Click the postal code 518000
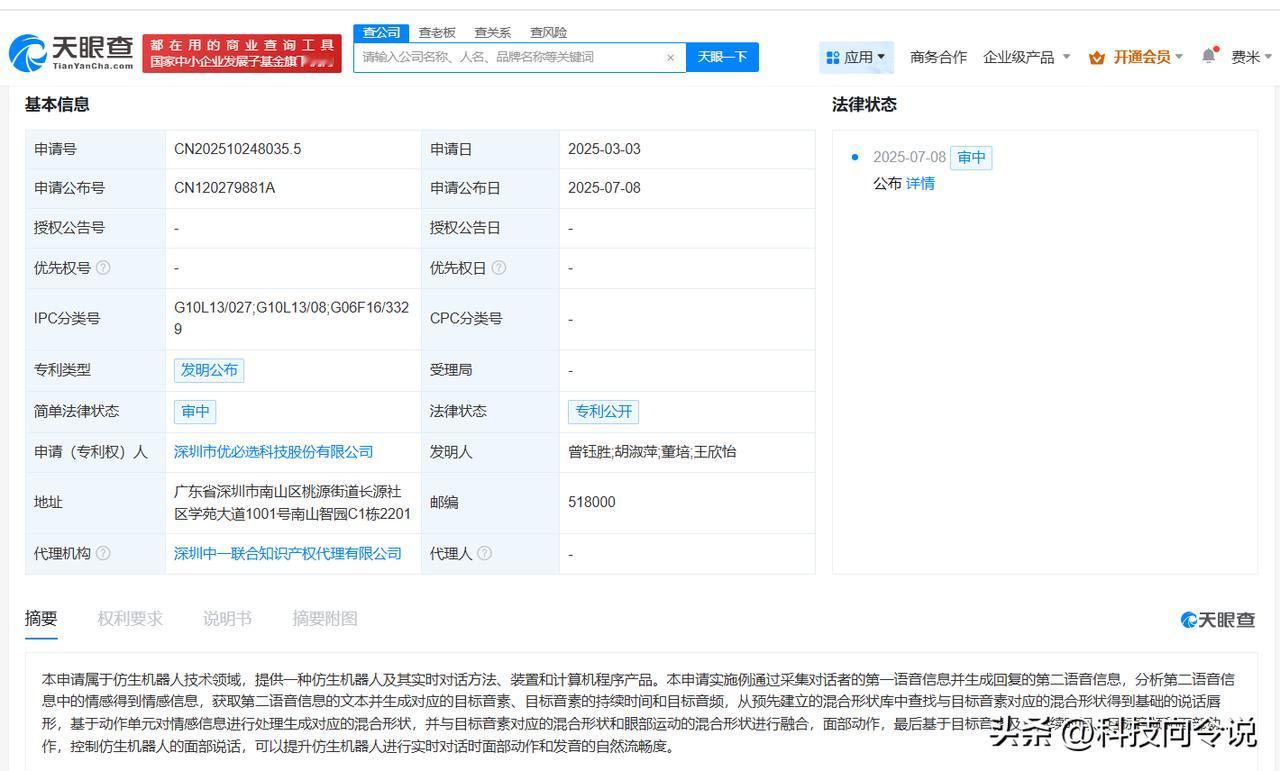The width and height of the screenshot is (1280, 771). (x=592, y=502)
